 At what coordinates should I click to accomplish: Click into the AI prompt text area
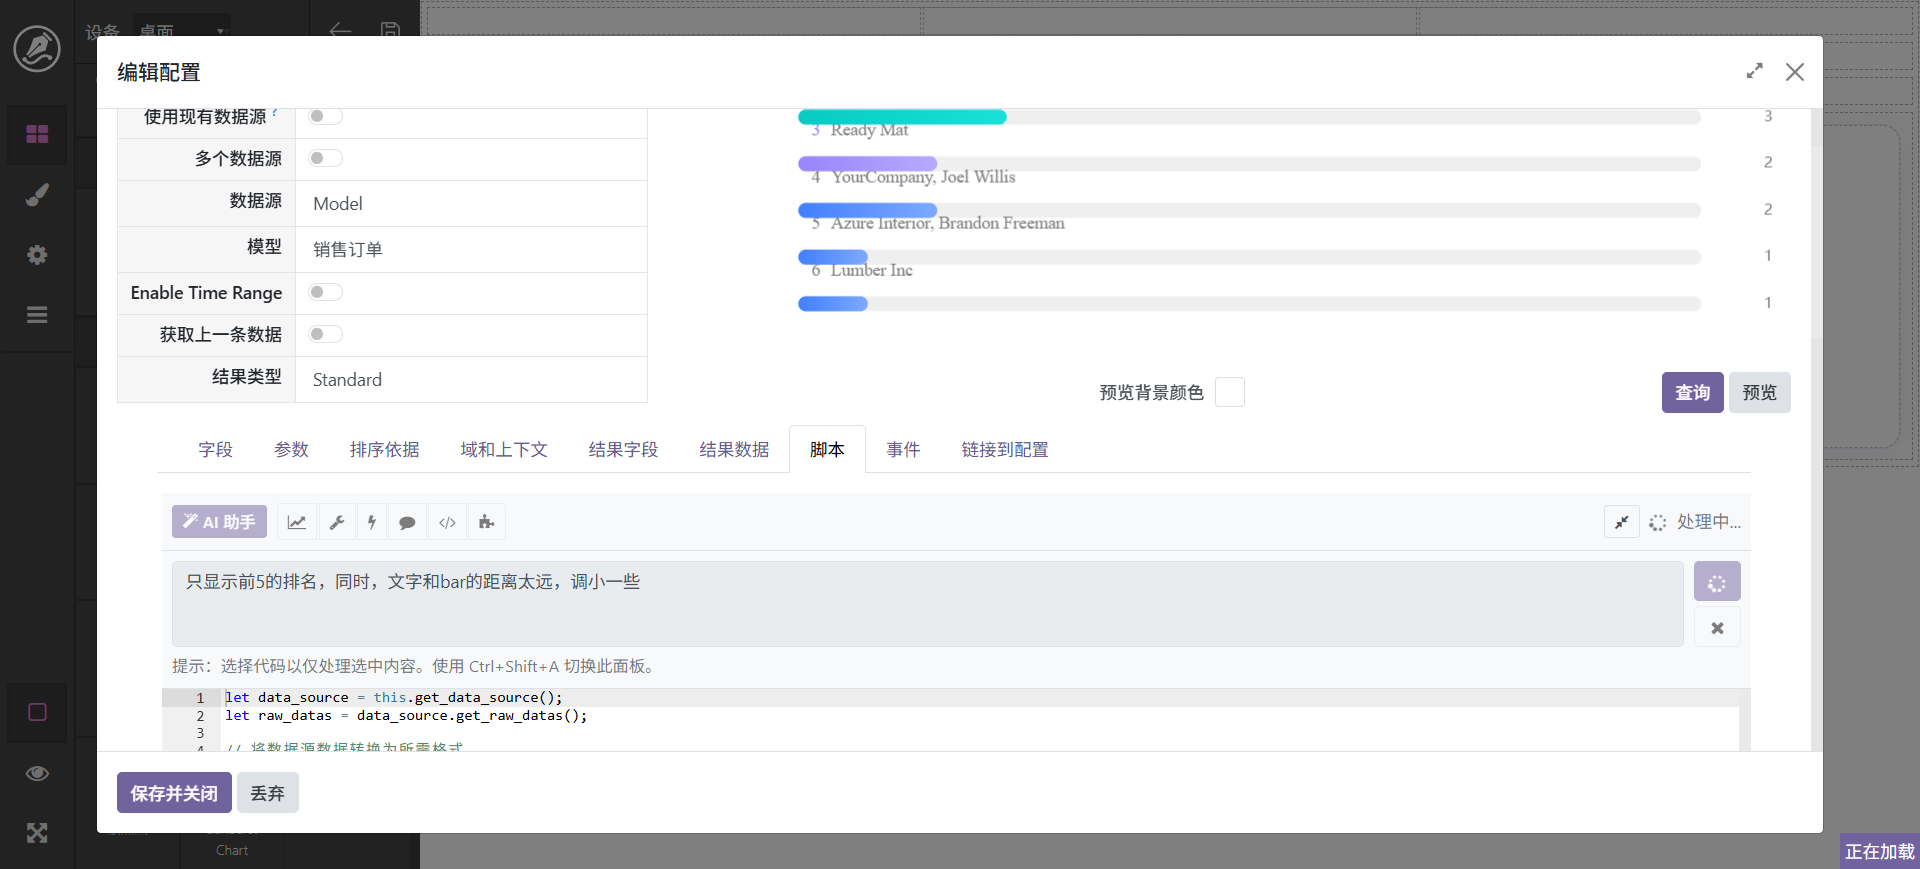[927, 604]
